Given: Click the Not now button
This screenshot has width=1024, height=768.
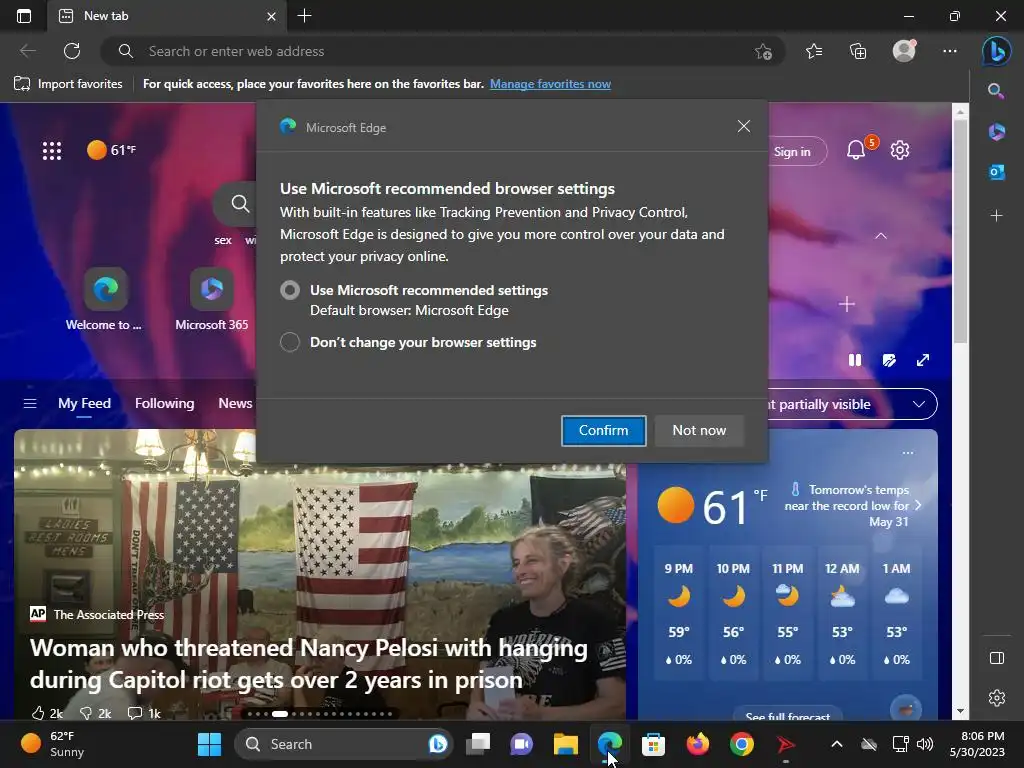Looking at the screenshot, I should tap(699, 430).
